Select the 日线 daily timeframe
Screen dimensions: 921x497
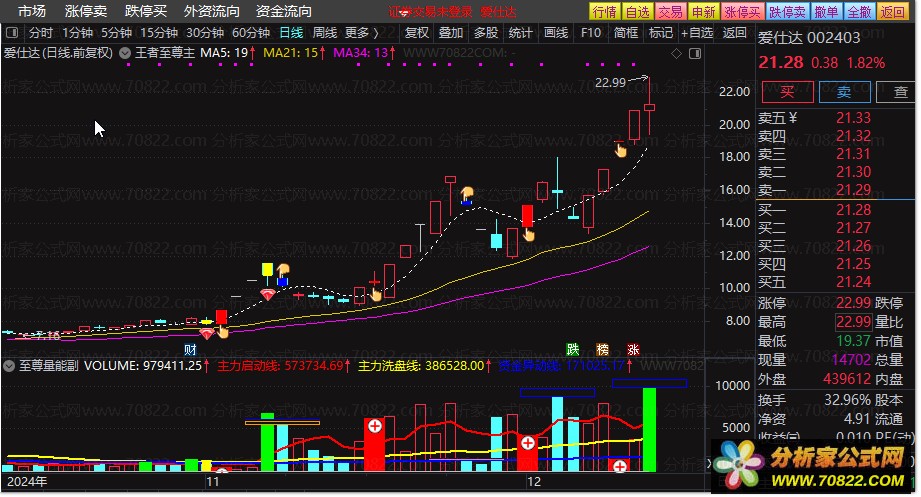pyautogui.click(x=291, y=33)
